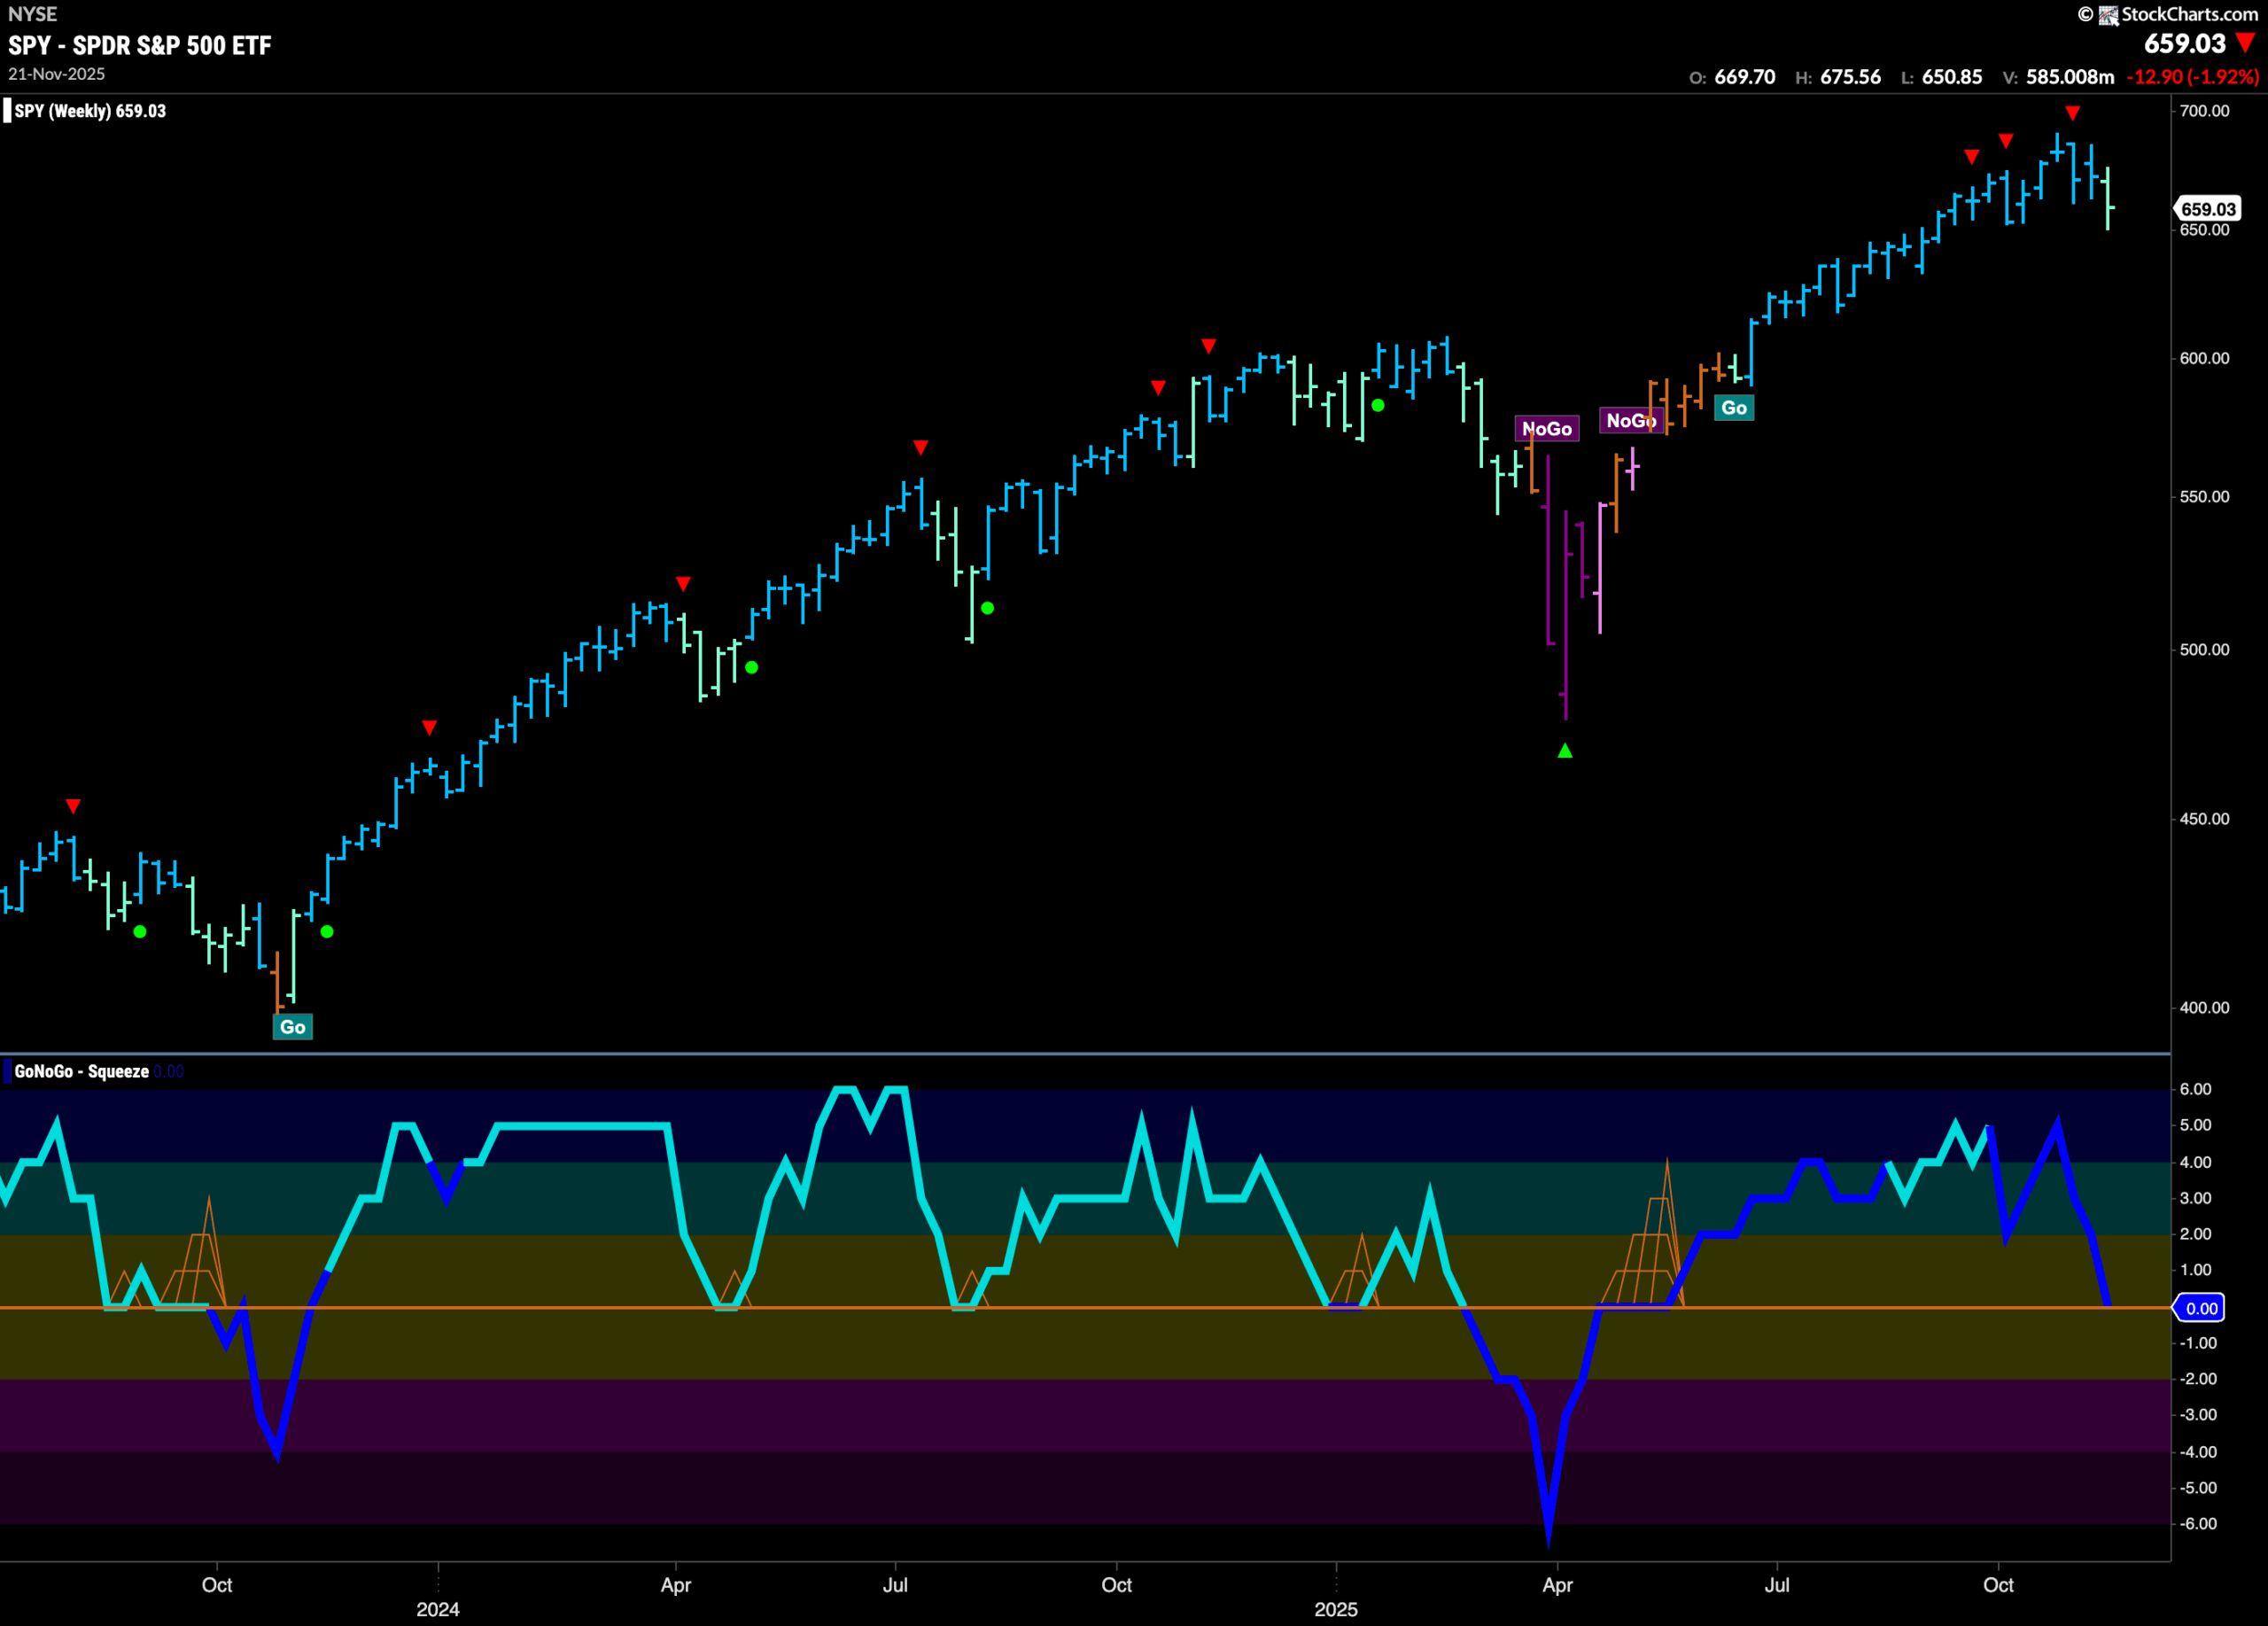
Task: Click the 600.00 y-axis label
Action: [x=2204, y=358]
